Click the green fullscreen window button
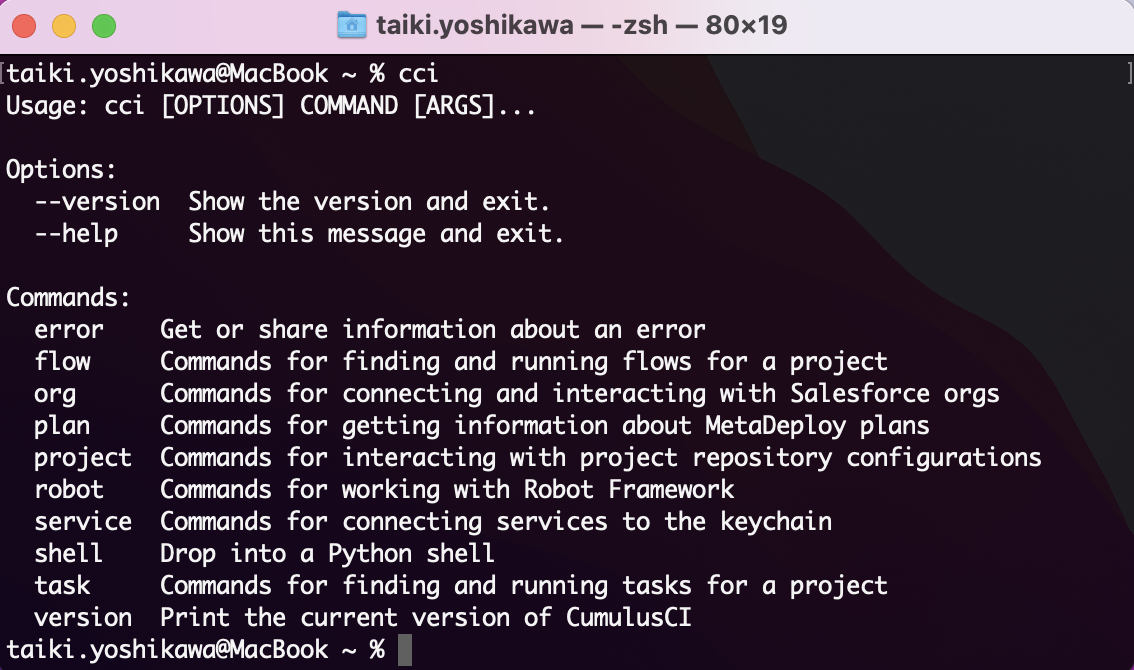This screenshot has width=1134, height=670. [103, 26]
